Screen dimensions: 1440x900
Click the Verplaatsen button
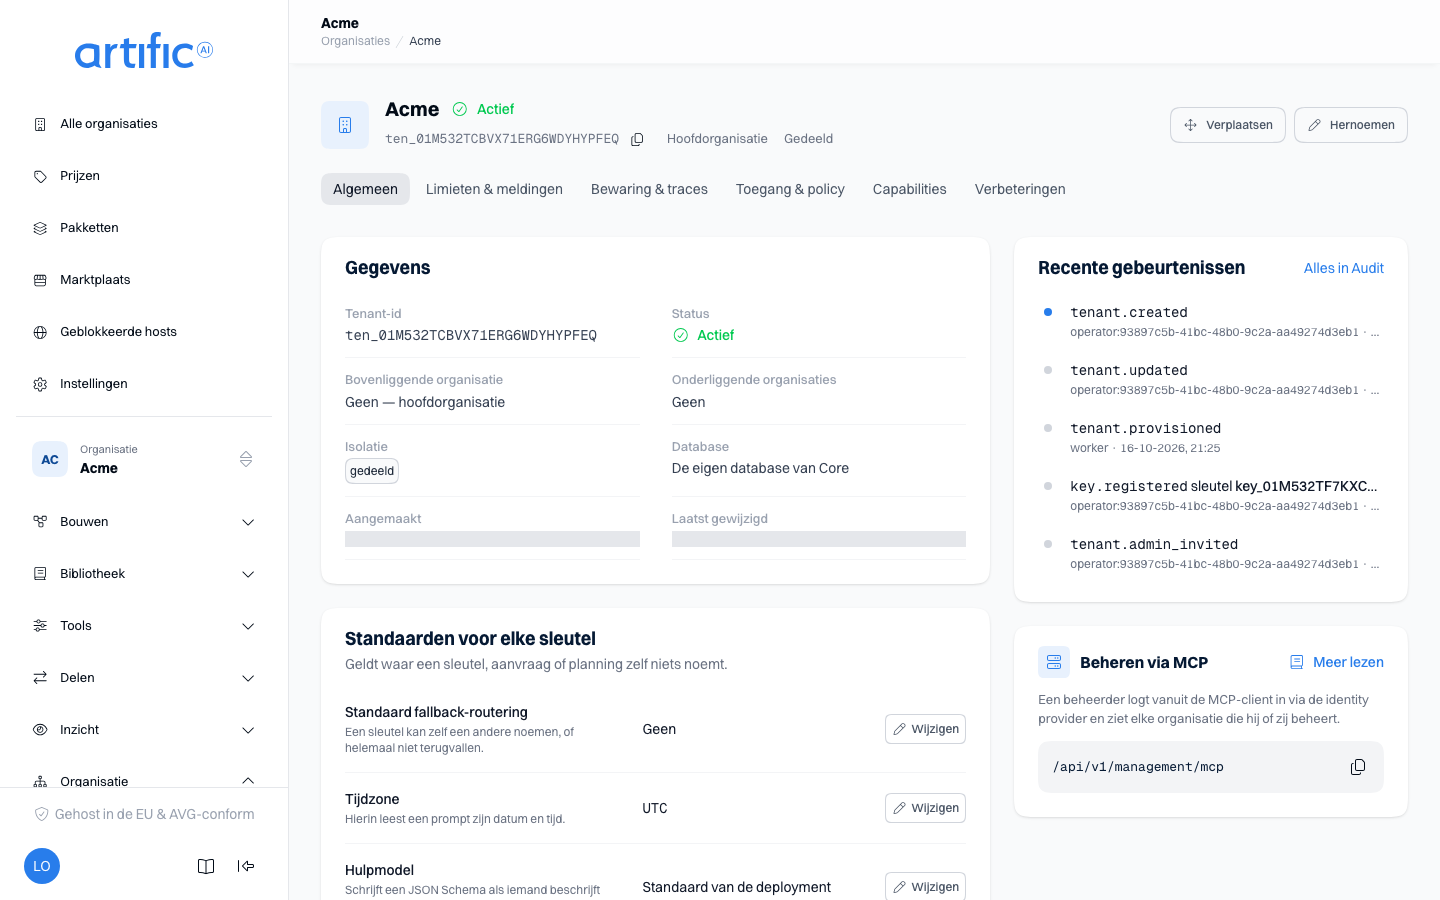(1228, 125)
